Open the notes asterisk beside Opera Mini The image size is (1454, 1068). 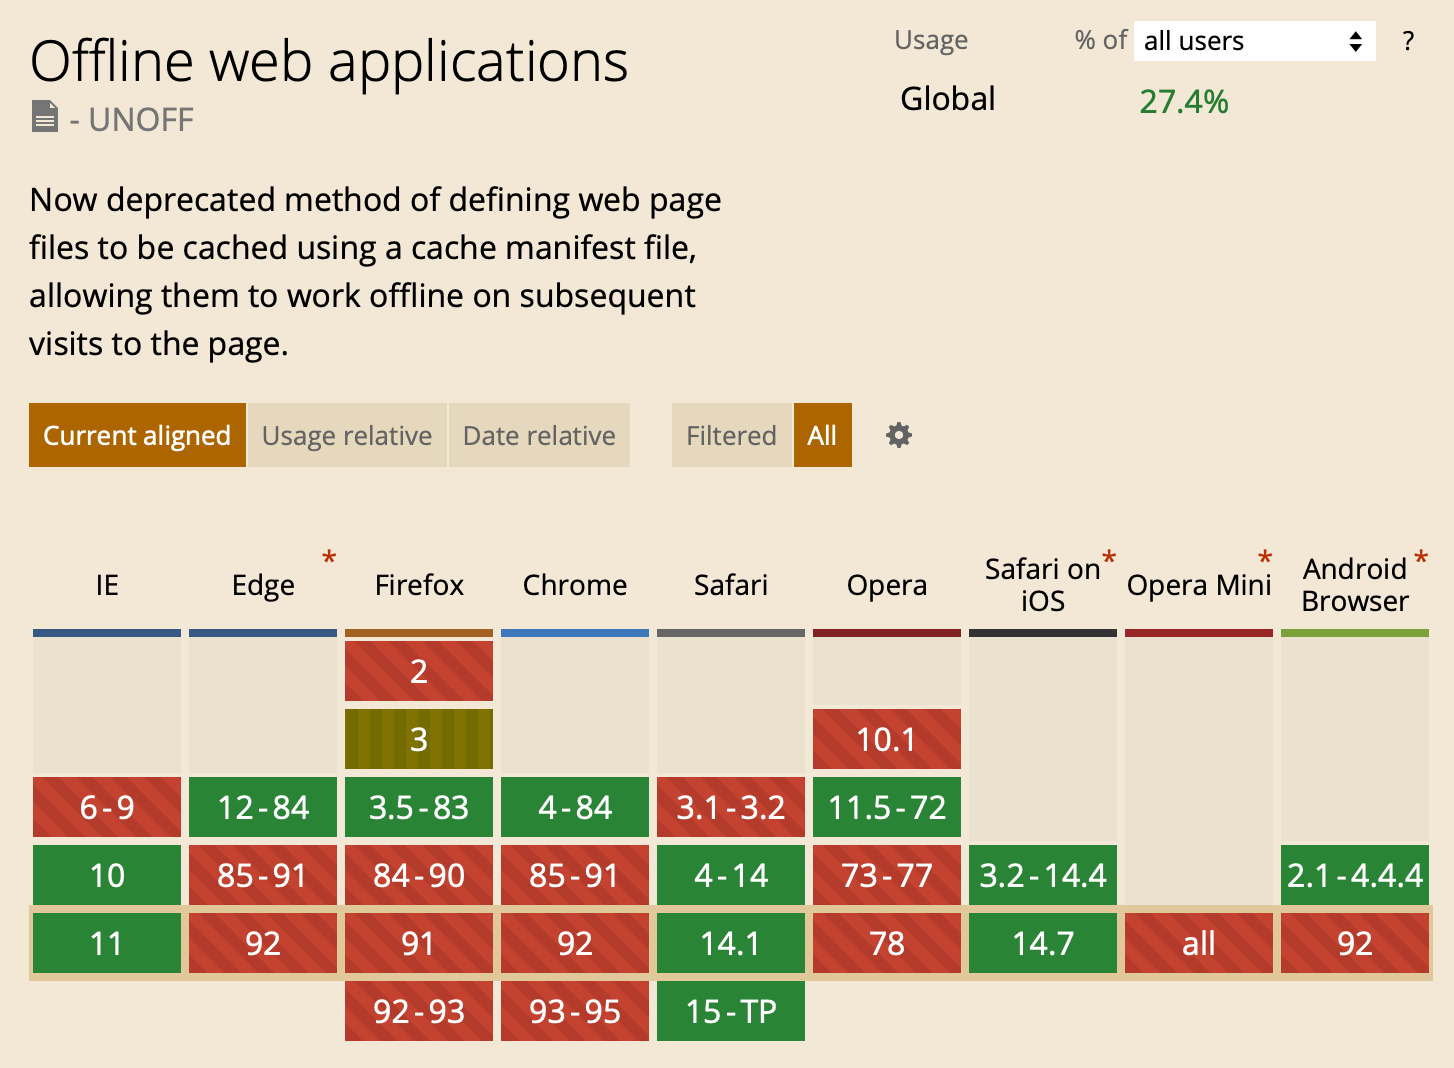(x=1265, y=558)
